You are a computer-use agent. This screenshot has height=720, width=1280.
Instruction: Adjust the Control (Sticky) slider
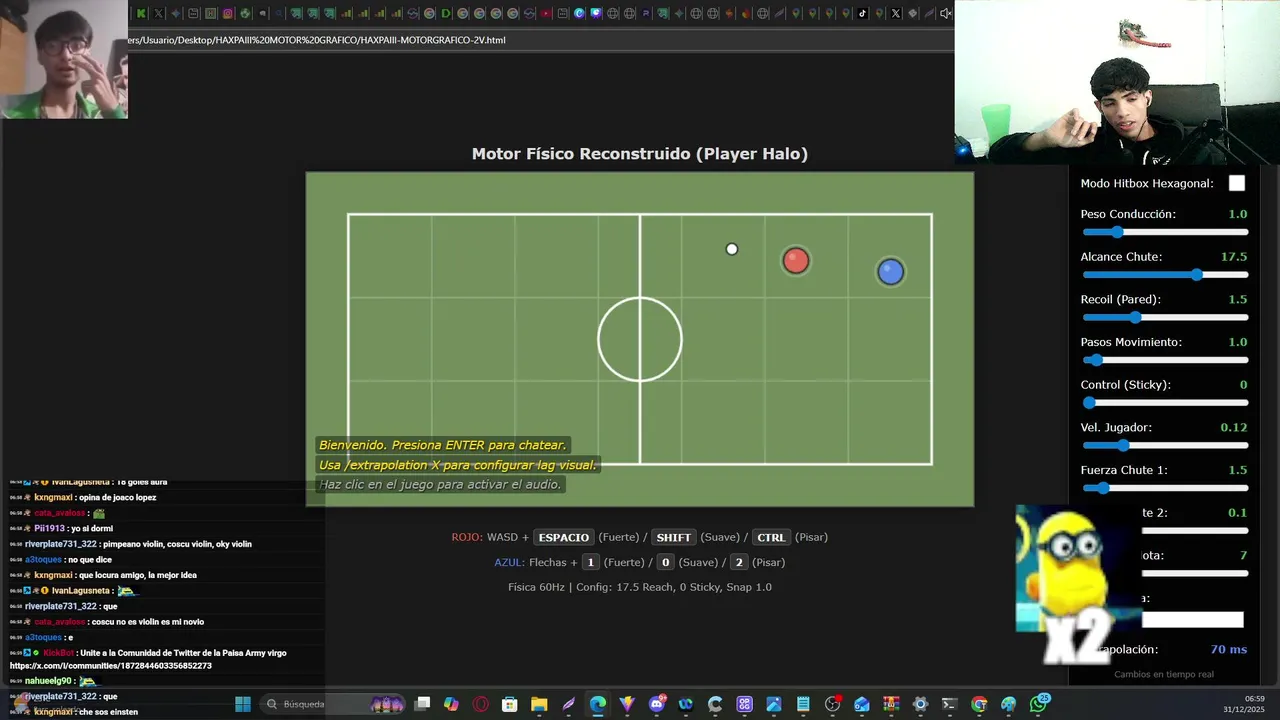tap(1165, 403)
